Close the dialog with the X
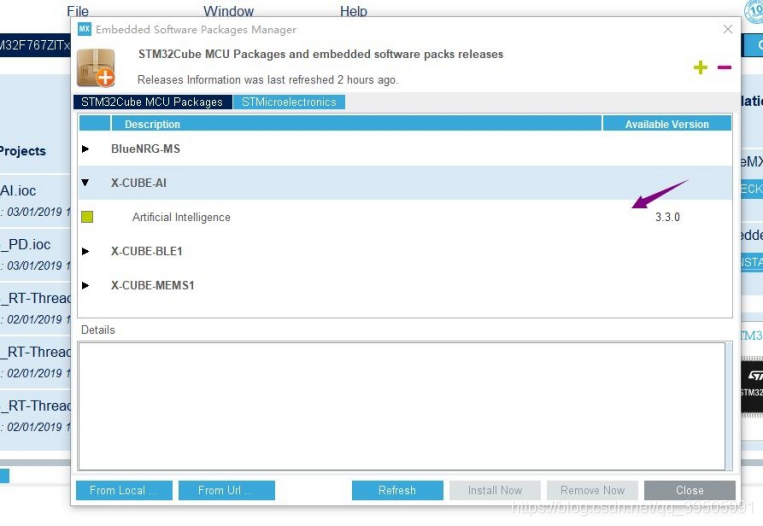This screenshot has height=526, width=763. click(727, 29)
